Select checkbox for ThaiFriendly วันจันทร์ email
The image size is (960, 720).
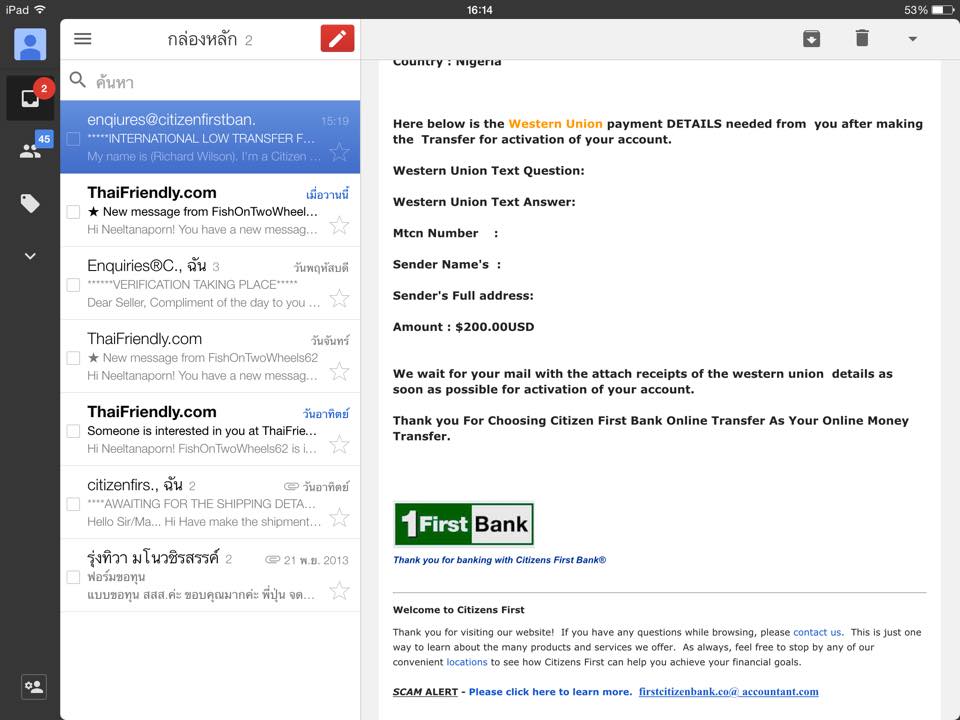73,358
